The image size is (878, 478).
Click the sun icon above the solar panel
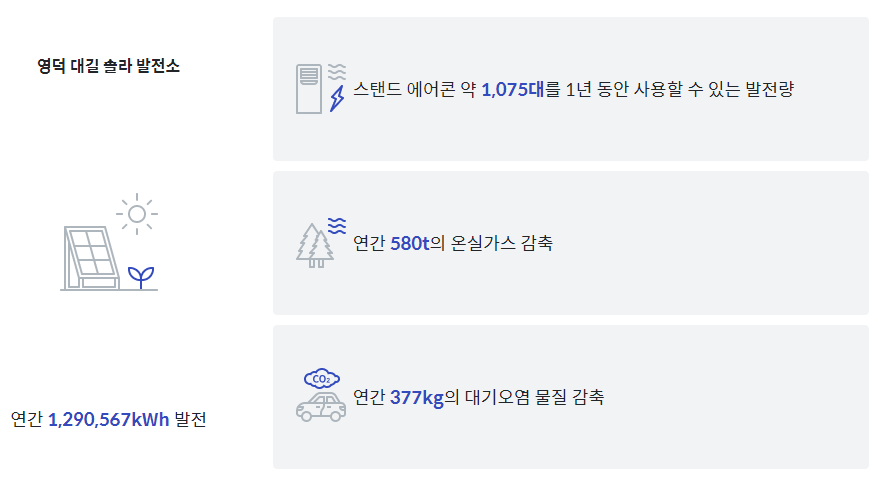(x=137, y=214)
